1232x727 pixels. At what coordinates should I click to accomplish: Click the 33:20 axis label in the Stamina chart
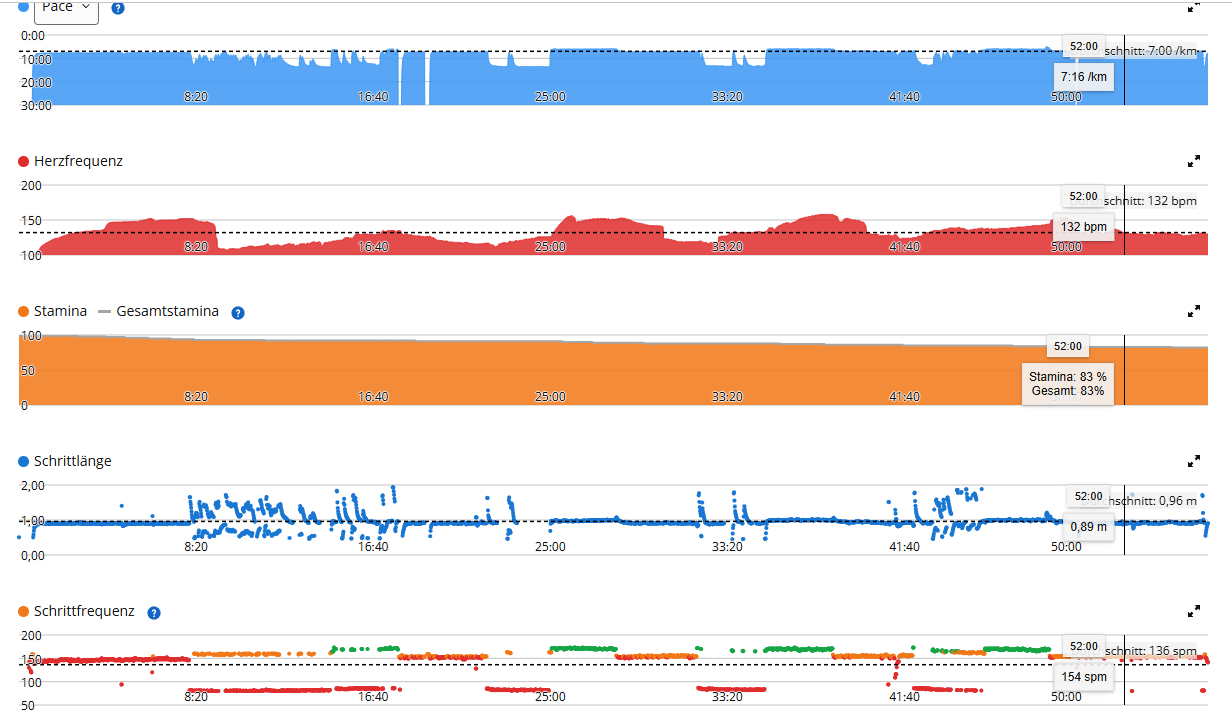[x=727, y=396]
